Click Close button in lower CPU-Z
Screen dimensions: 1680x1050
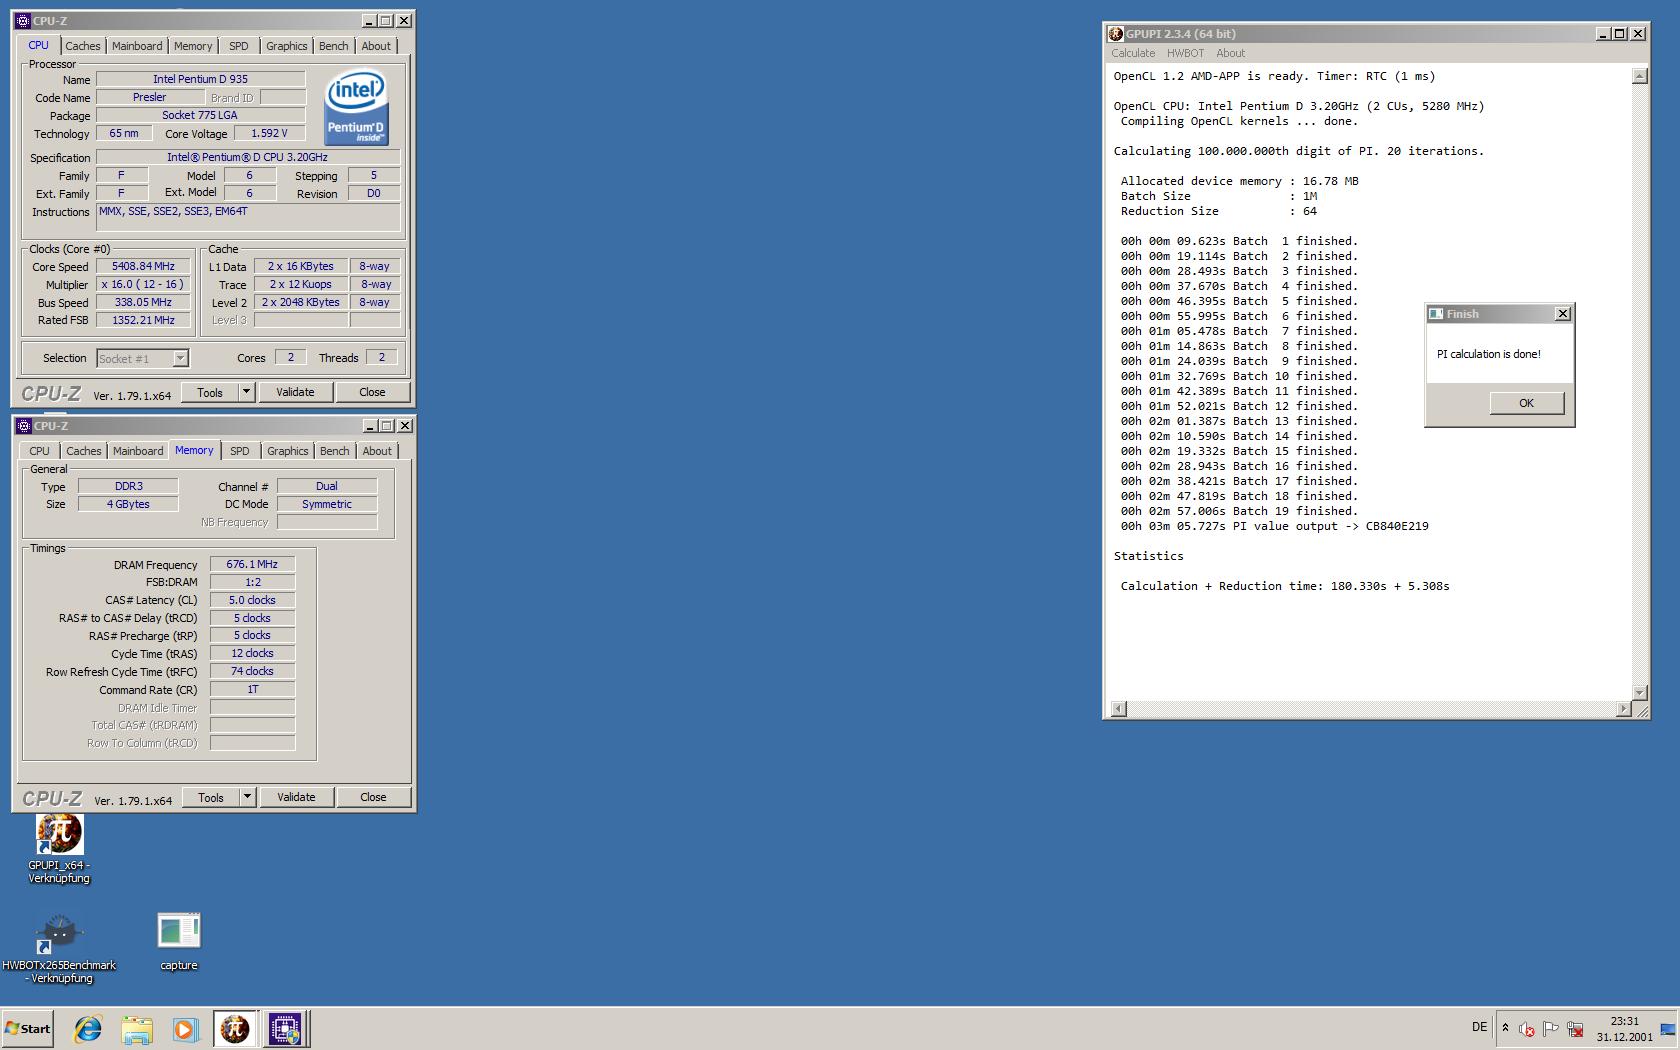coord(373,797)
